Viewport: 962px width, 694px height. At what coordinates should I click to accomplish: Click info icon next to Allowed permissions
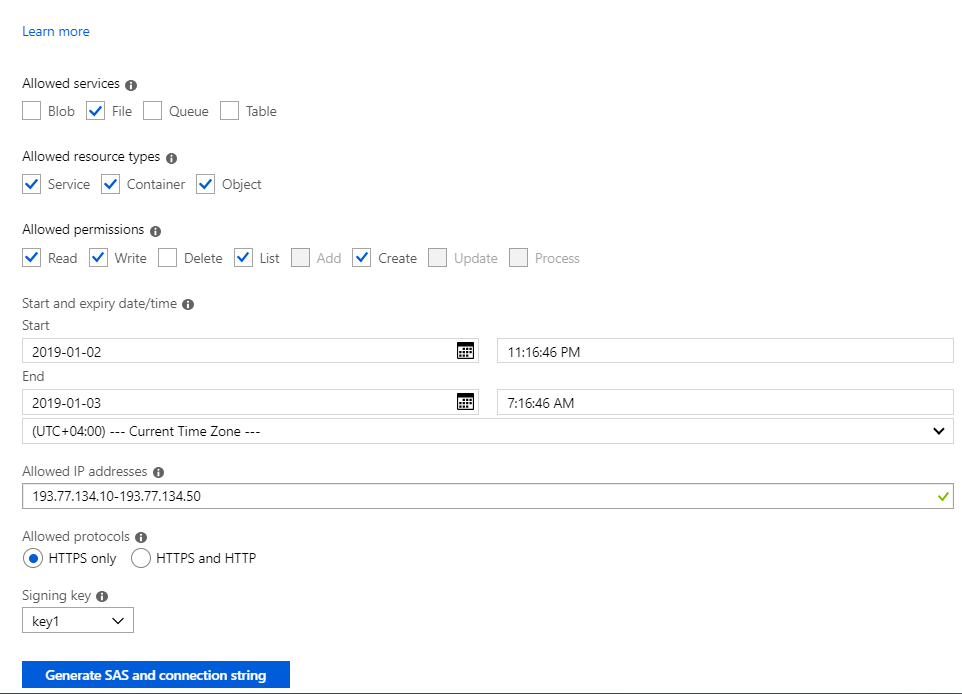(x=155, y=231)
